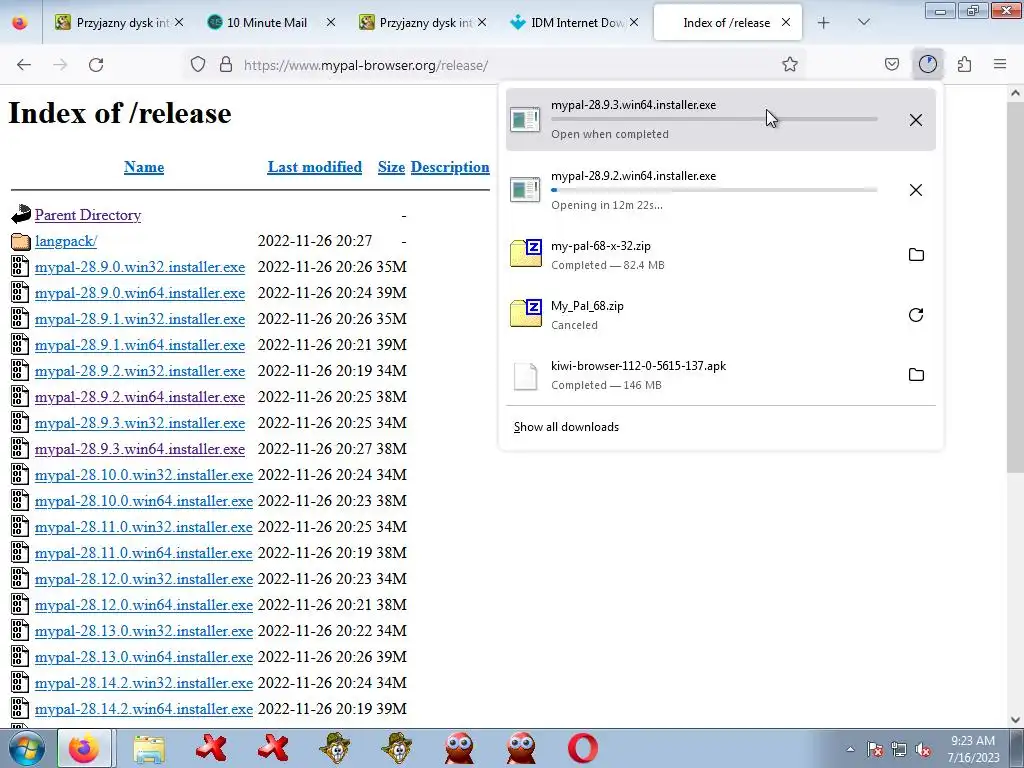The image size is (1024, 768).
Task: Click the browser Back arrow
Action: pos(24,65)
